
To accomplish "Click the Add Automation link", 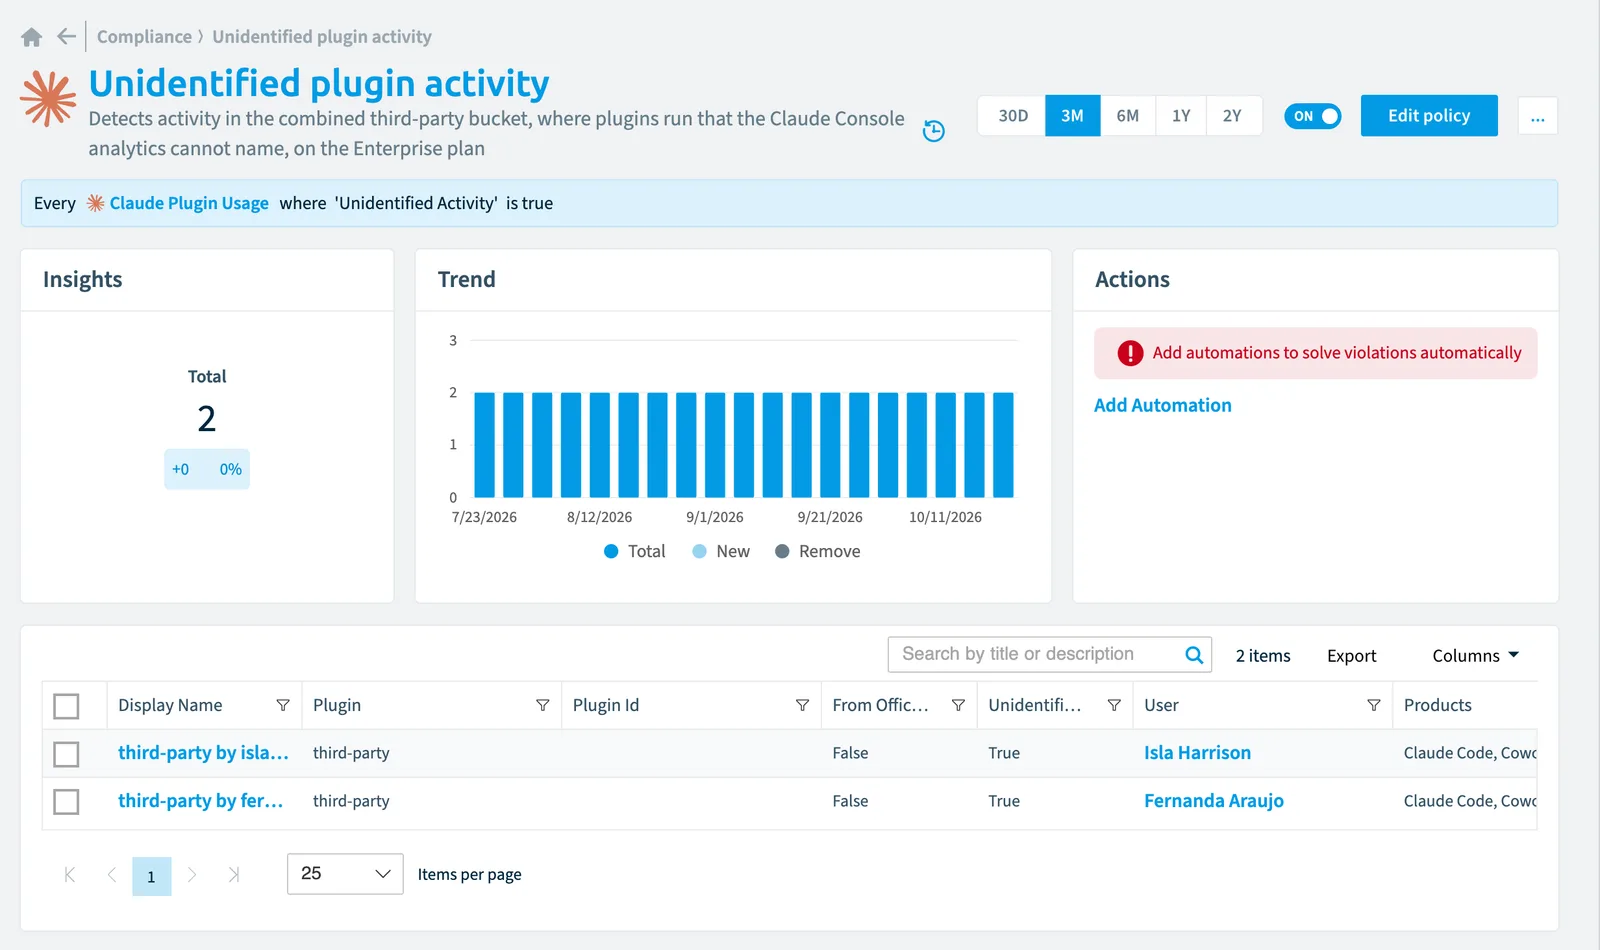I will [1162, 405].
